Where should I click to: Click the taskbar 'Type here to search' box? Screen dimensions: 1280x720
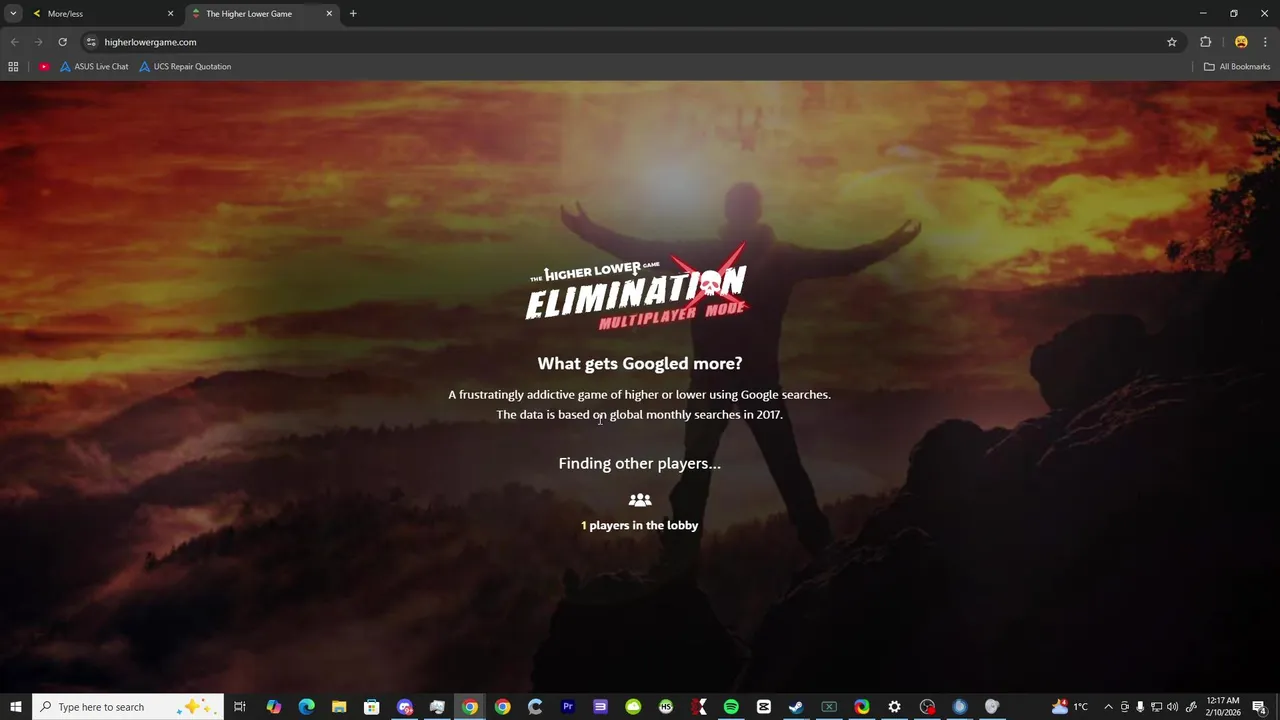128,707
